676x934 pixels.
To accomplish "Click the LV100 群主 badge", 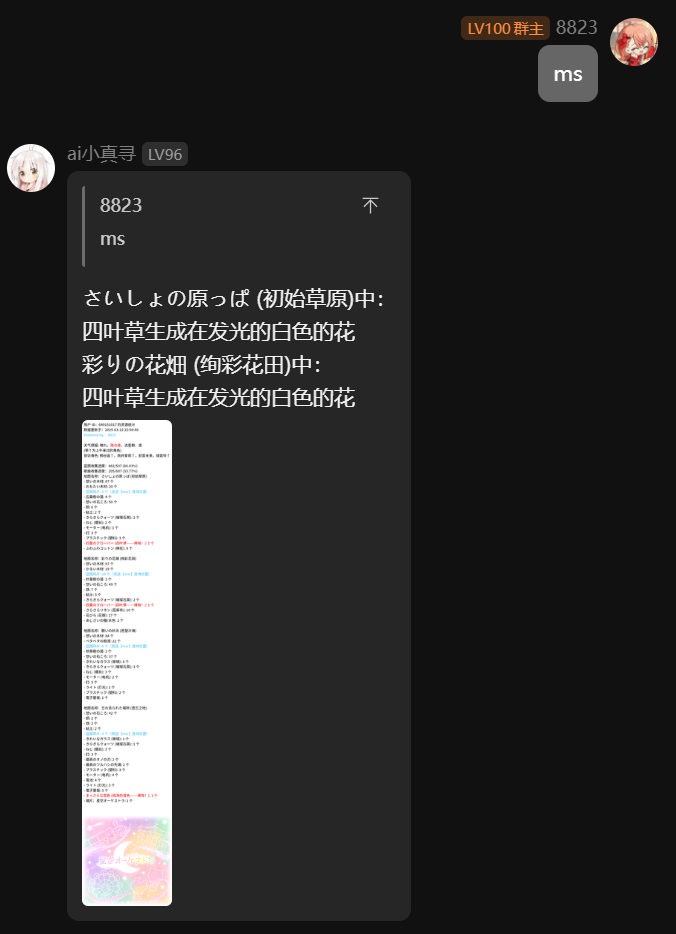I will pyautogui.click(x=505, y=28).
